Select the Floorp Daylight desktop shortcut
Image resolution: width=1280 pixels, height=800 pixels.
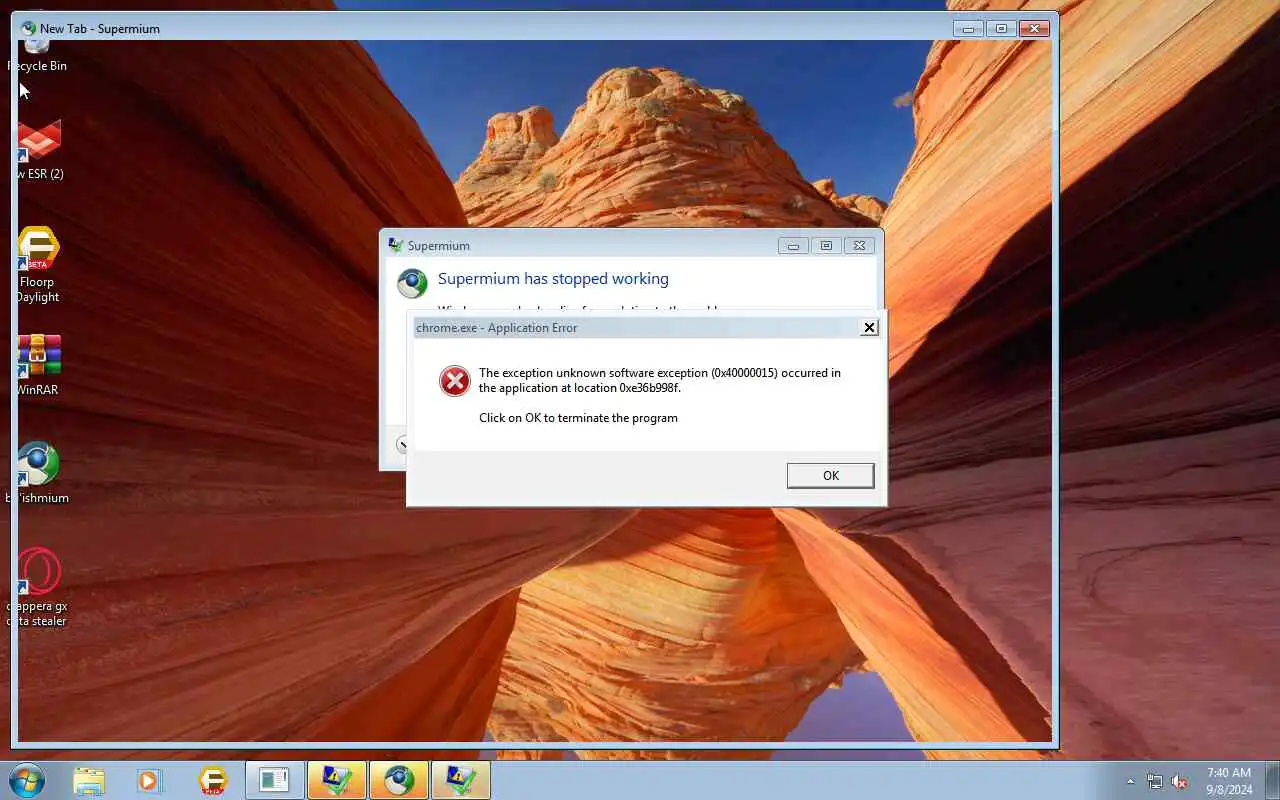pos(38,265)
